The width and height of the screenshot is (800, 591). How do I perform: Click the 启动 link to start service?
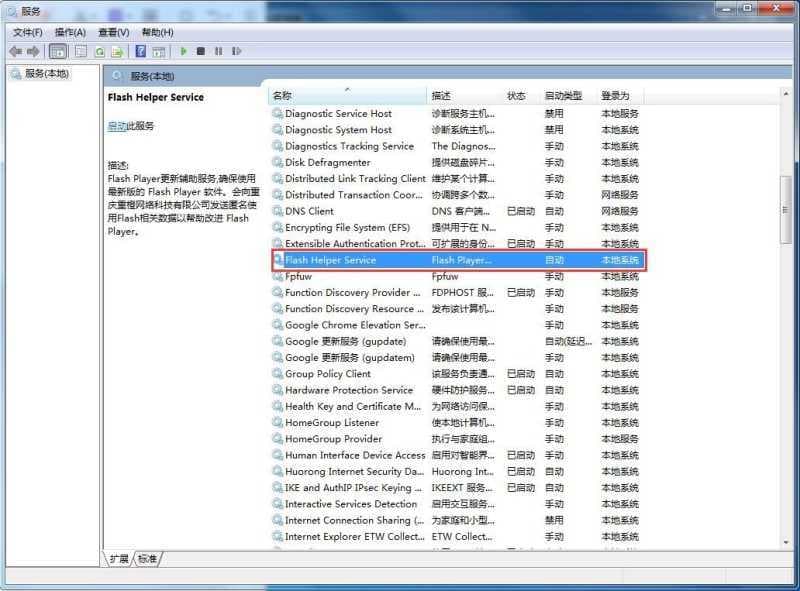pos(117,126)
